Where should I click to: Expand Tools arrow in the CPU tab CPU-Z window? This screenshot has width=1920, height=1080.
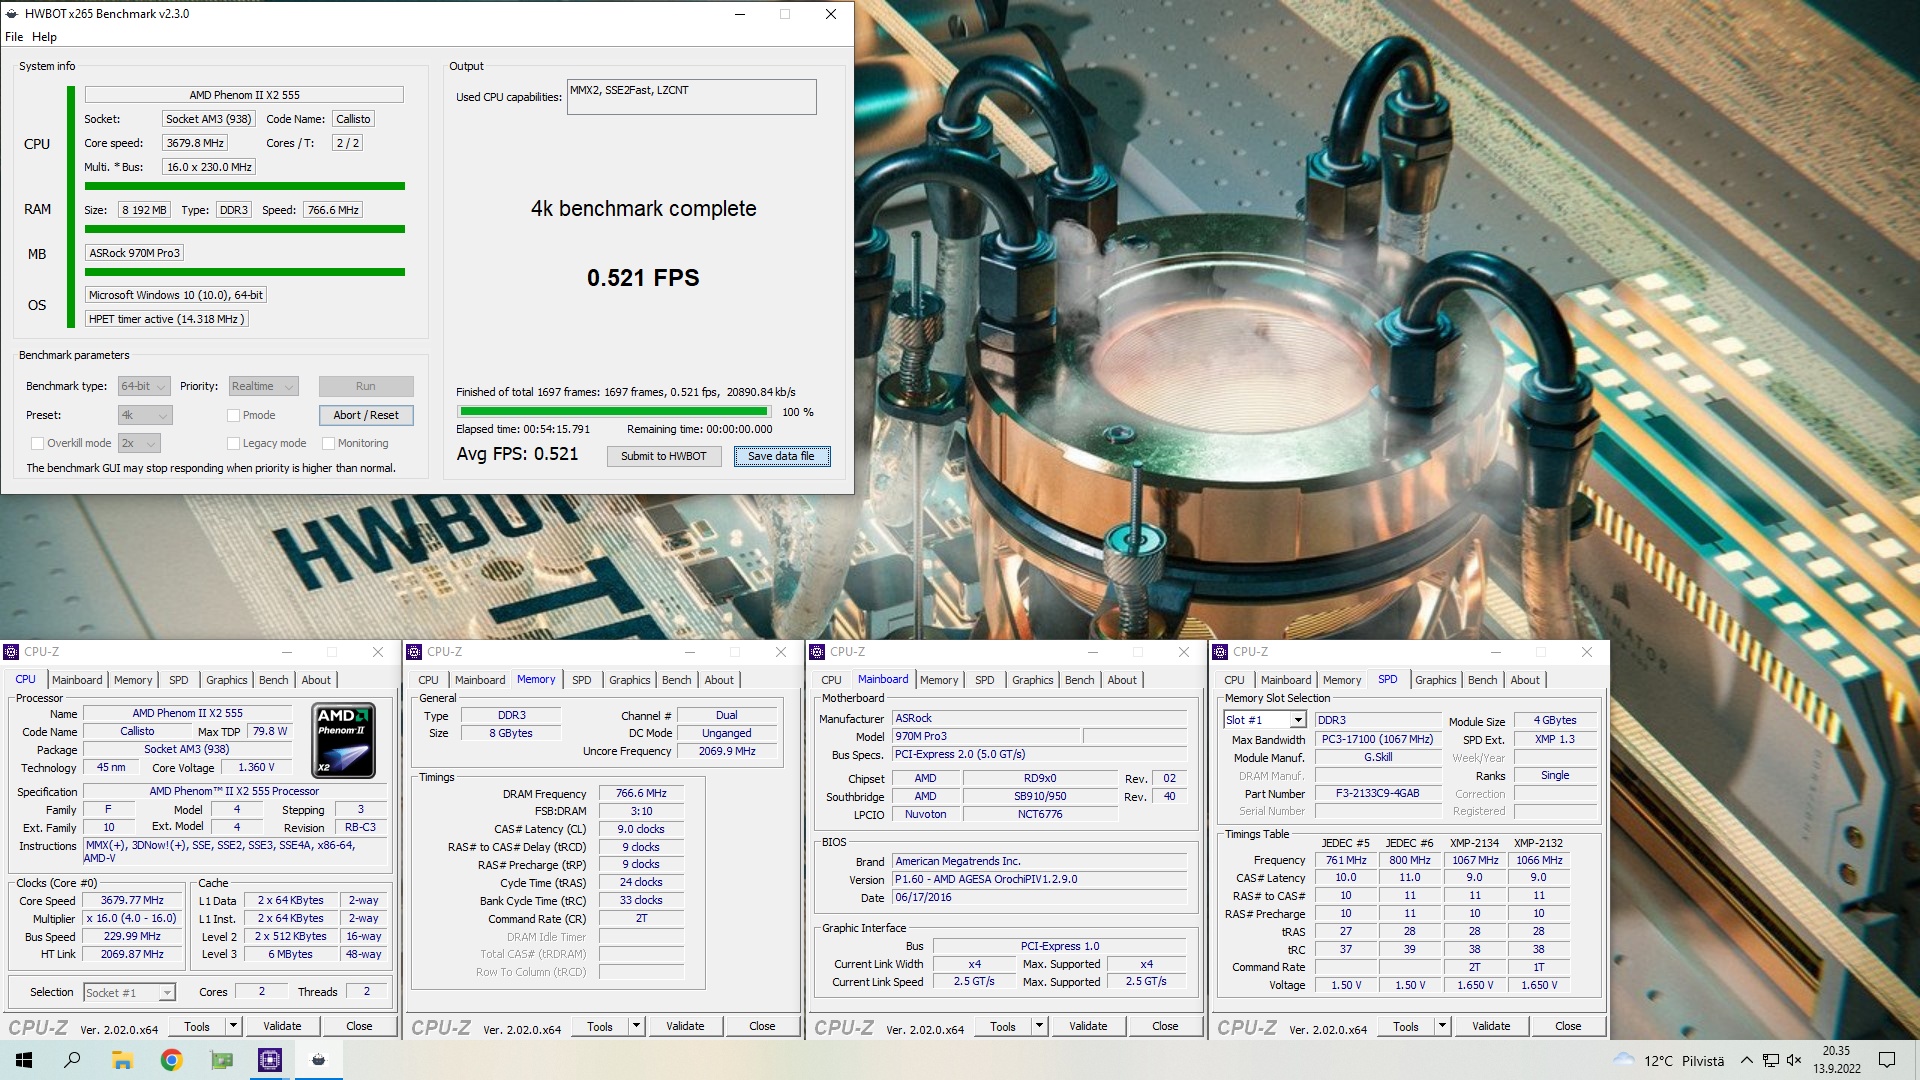(x=233, y=1026)
